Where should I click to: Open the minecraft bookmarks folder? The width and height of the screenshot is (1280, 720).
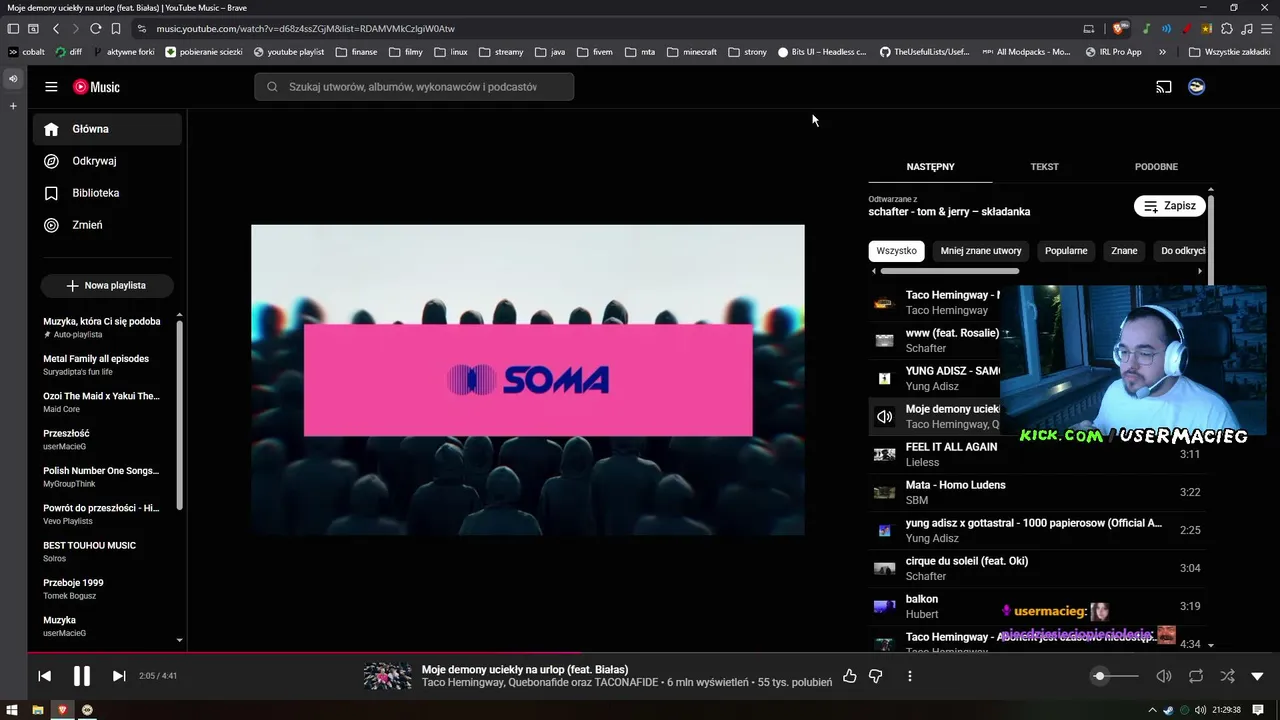(x=692, y=52)
